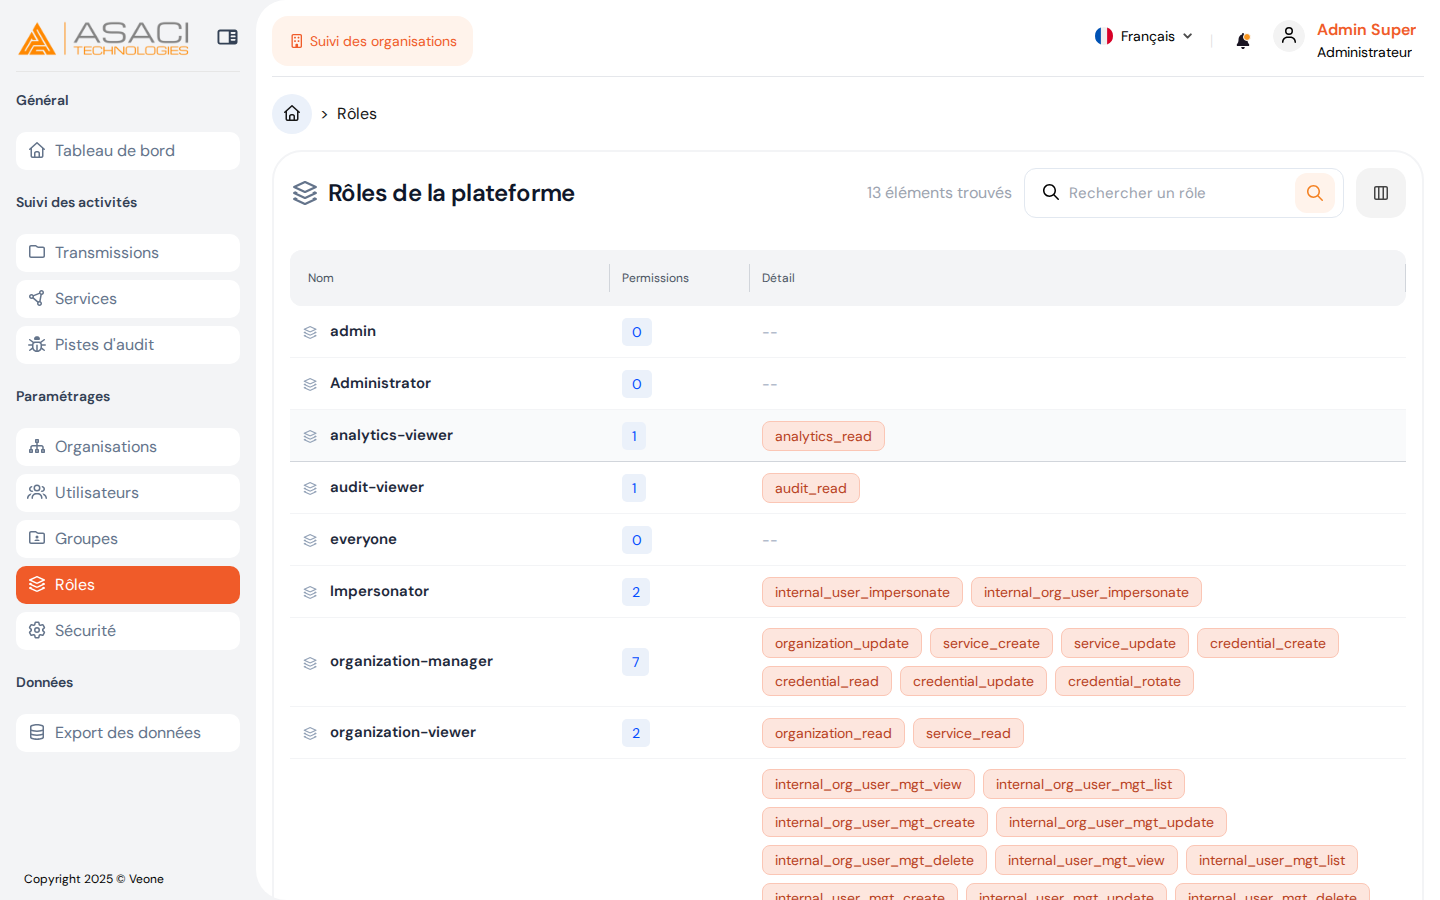Click the organization_read permission tag
This screenshot has width=1440, height=900.
tap(833, 733)
